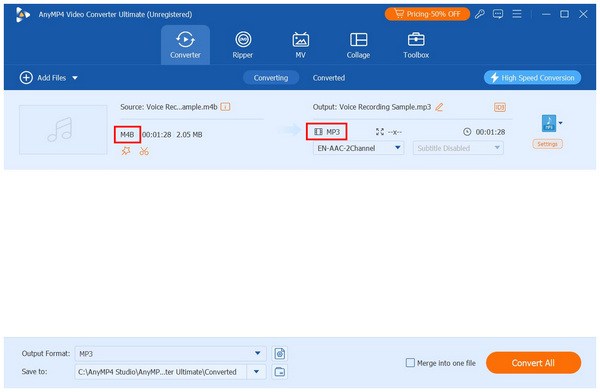Click the 2.05 MB file size
Viewport: 600px width, 392px height.
pos(189,134)
